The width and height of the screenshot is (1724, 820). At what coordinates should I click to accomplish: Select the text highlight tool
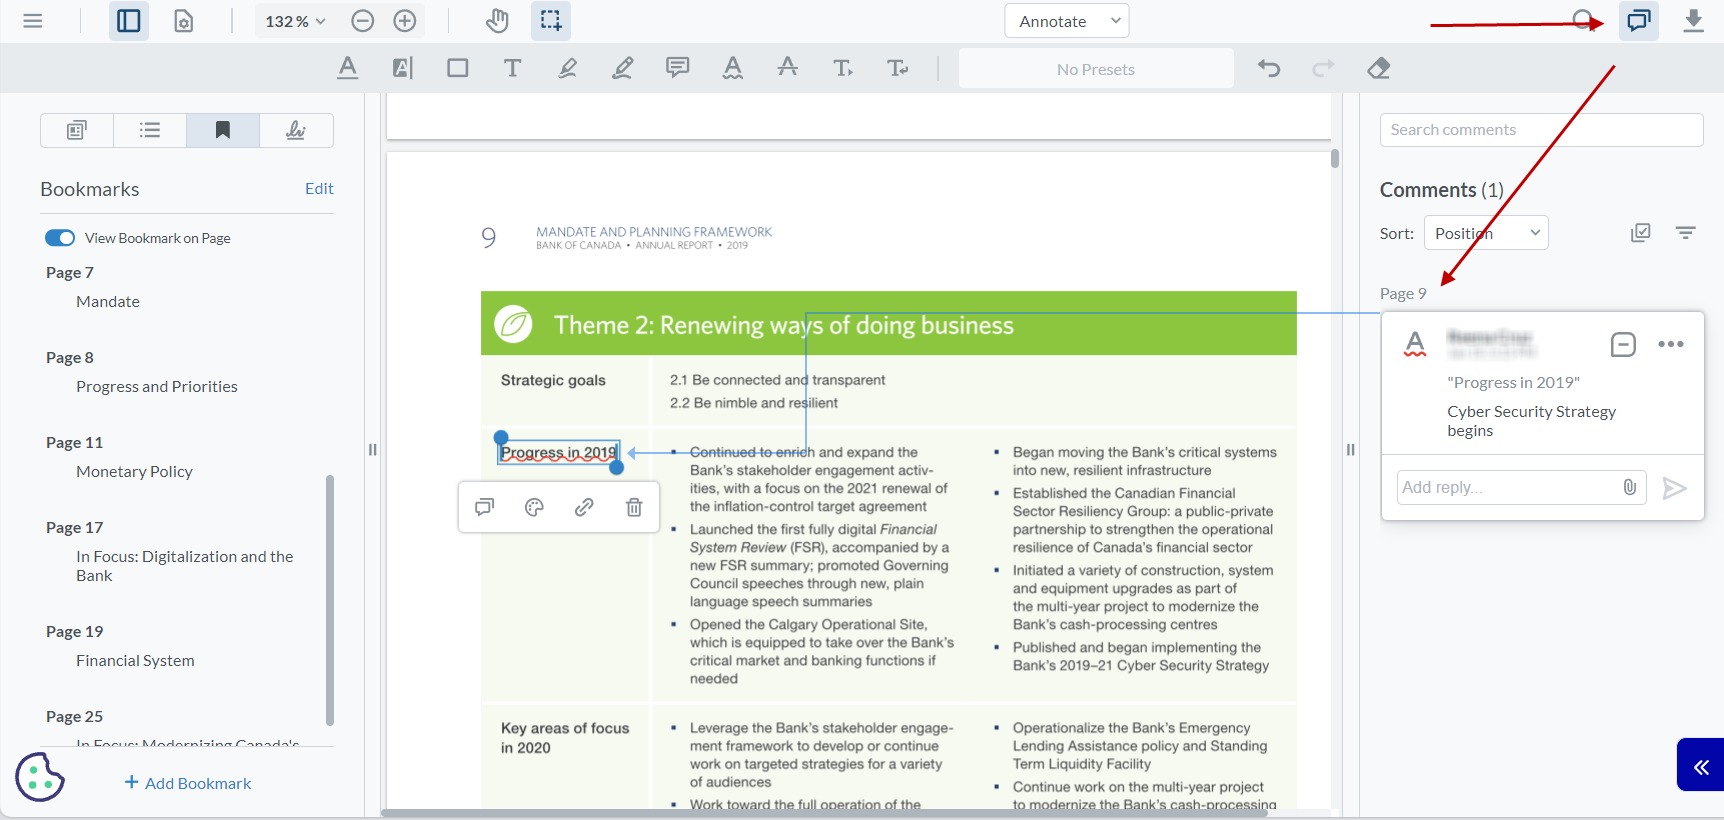[403, 68]
